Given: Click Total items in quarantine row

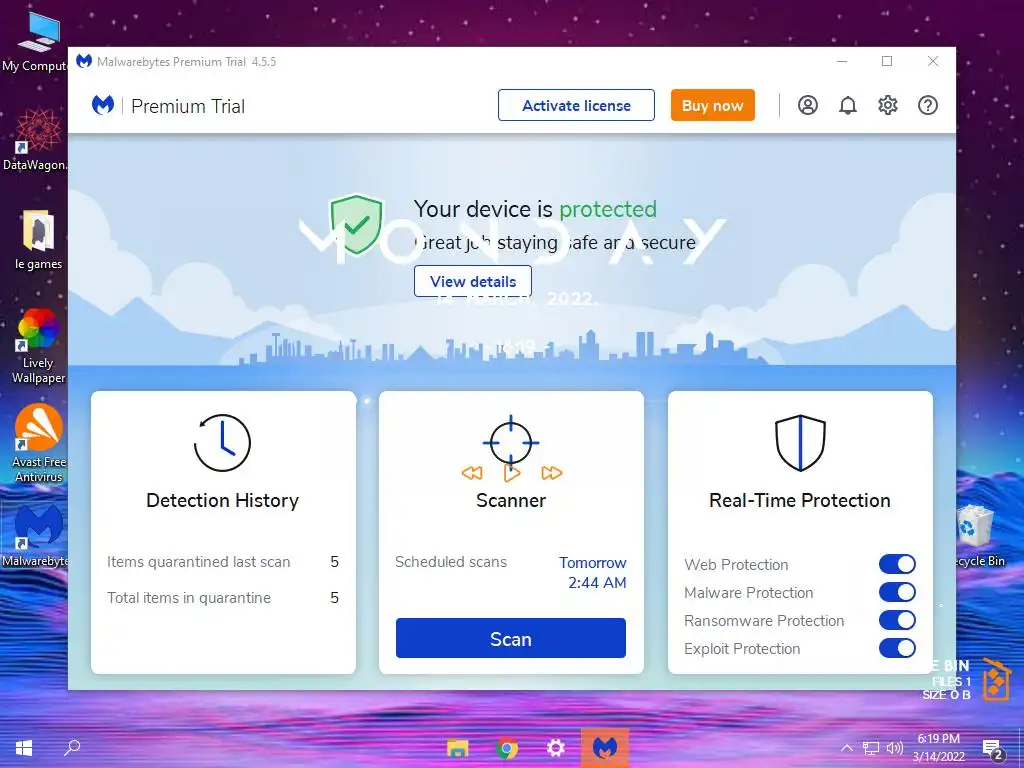Looking at the screenshot, I should click(223, 598).
